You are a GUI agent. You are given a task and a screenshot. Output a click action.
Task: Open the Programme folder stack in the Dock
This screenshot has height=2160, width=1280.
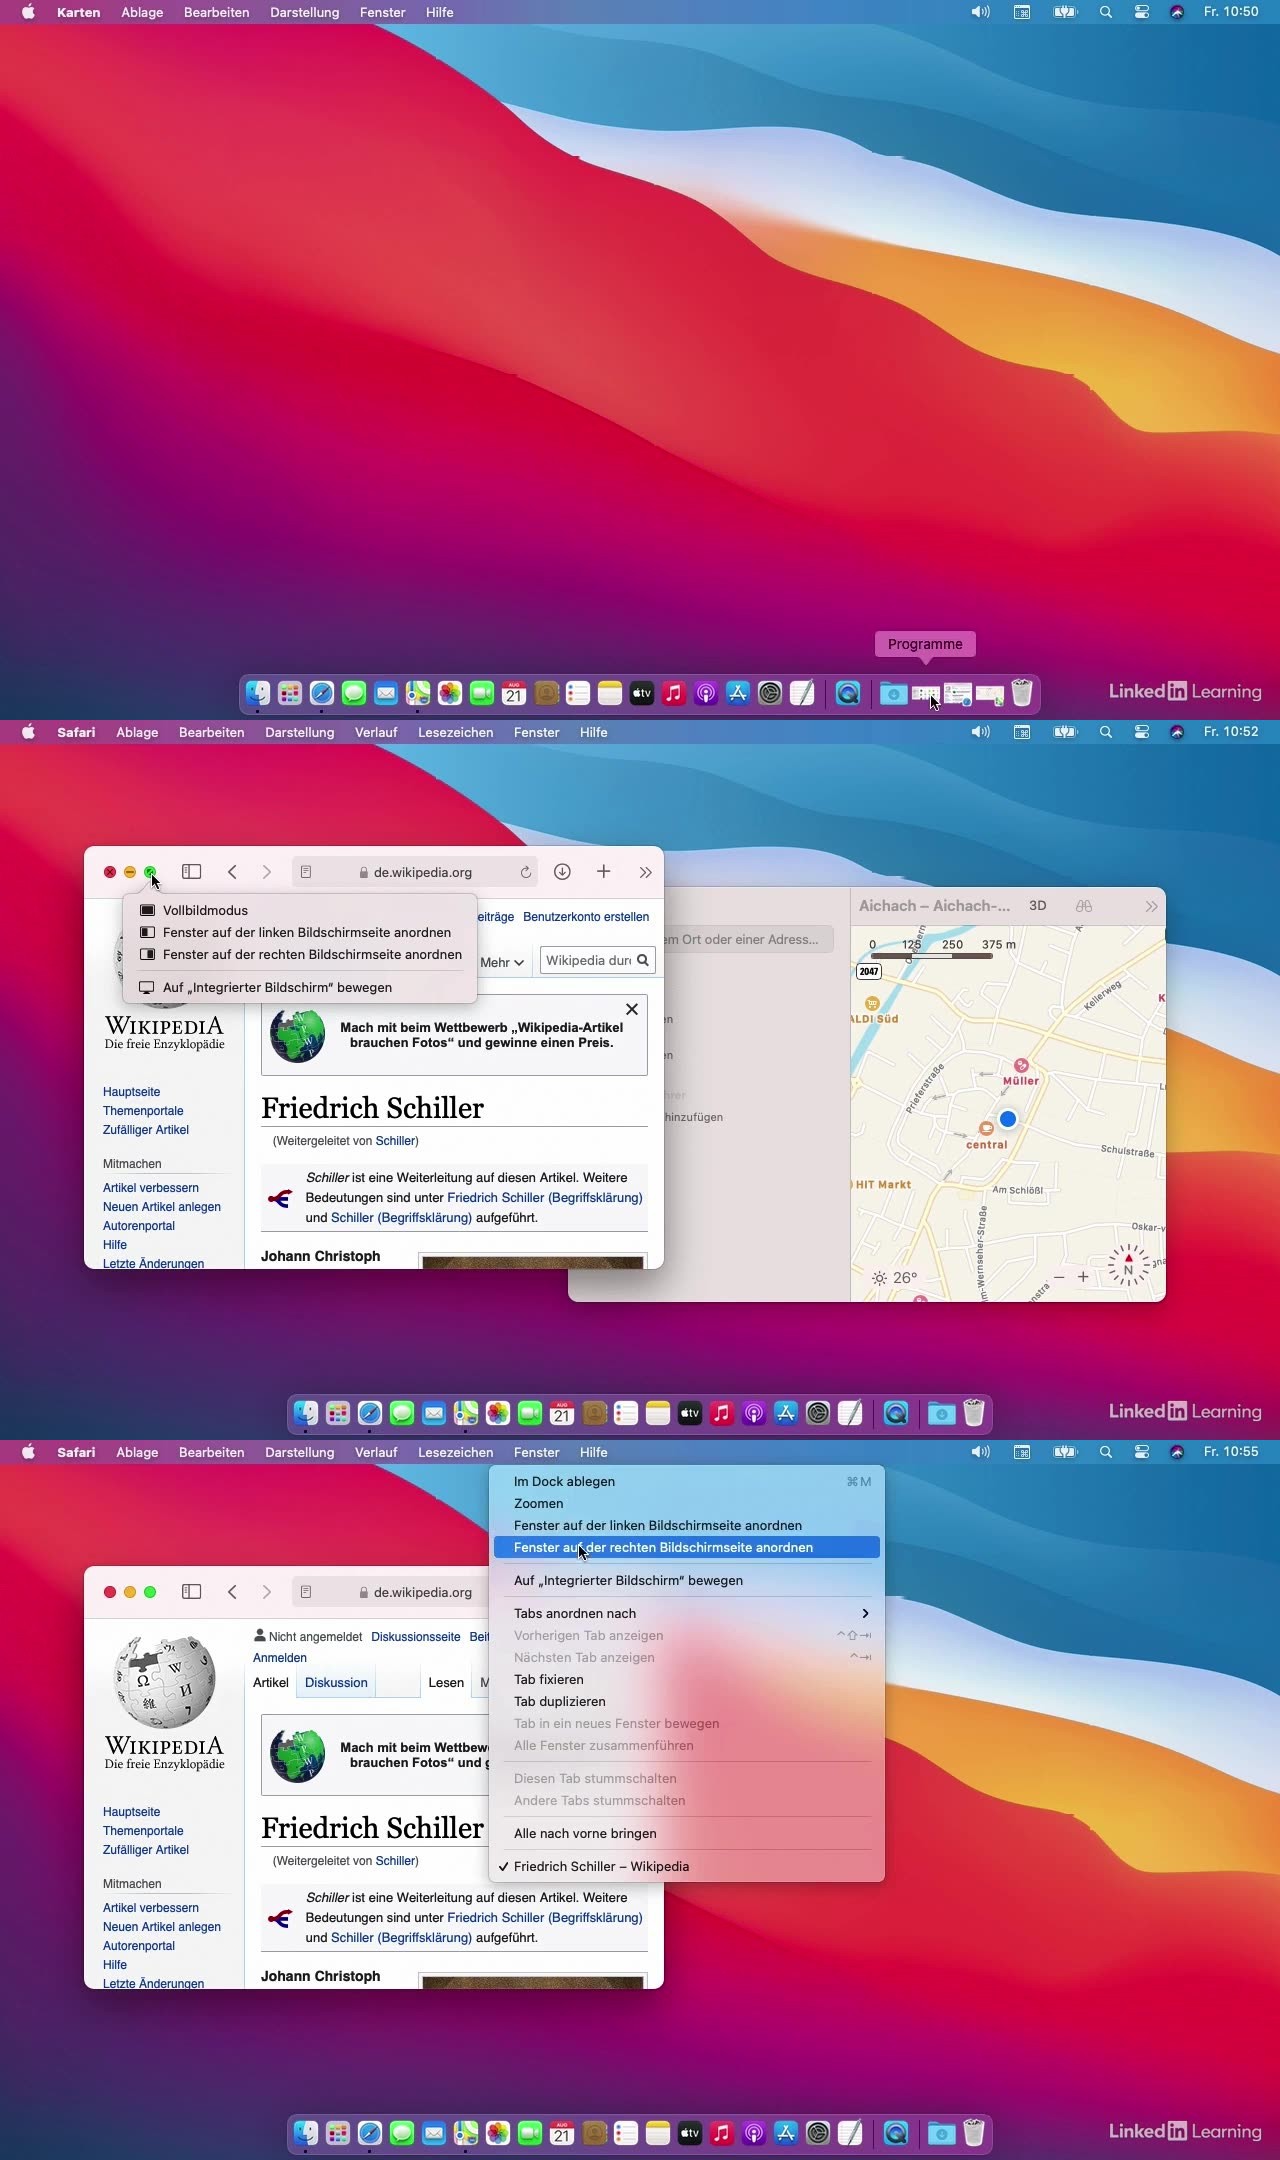[925, 693]
